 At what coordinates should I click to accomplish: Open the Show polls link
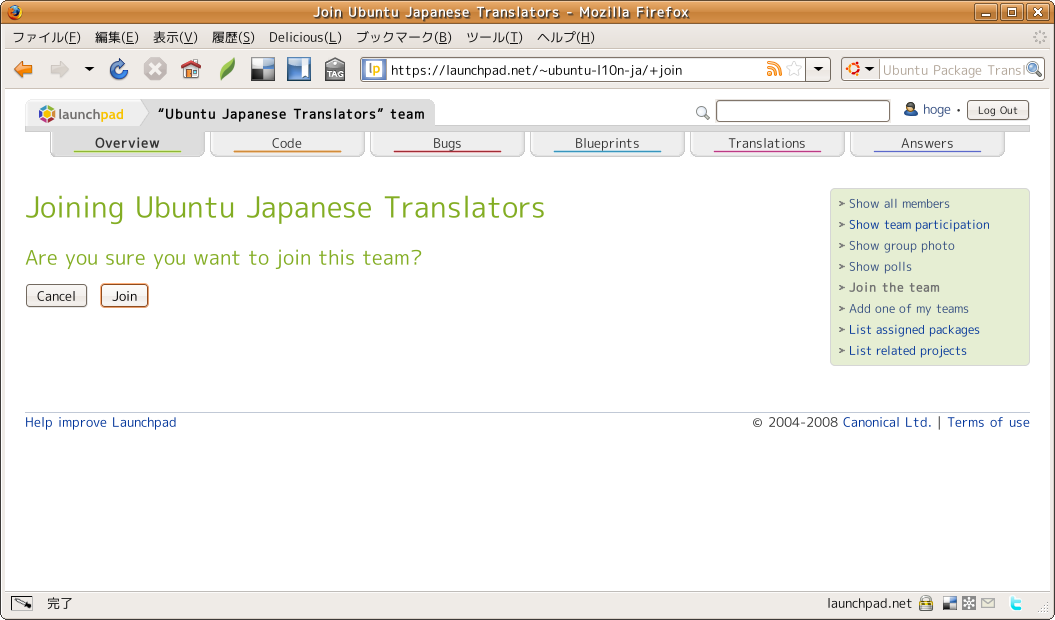click(880, 267)
